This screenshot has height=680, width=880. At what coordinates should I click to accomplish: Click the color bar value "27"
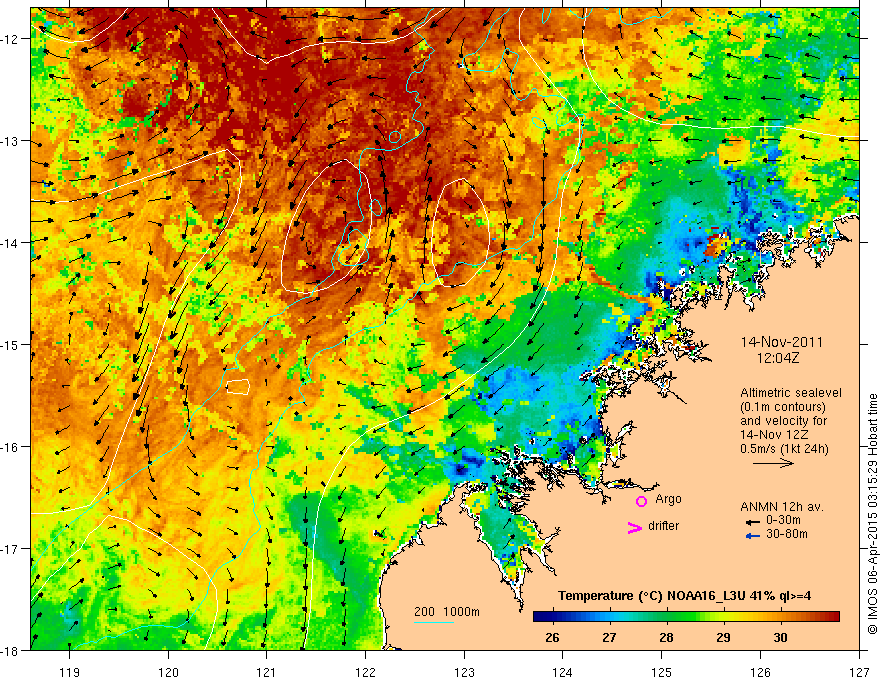tap(609, 637)
